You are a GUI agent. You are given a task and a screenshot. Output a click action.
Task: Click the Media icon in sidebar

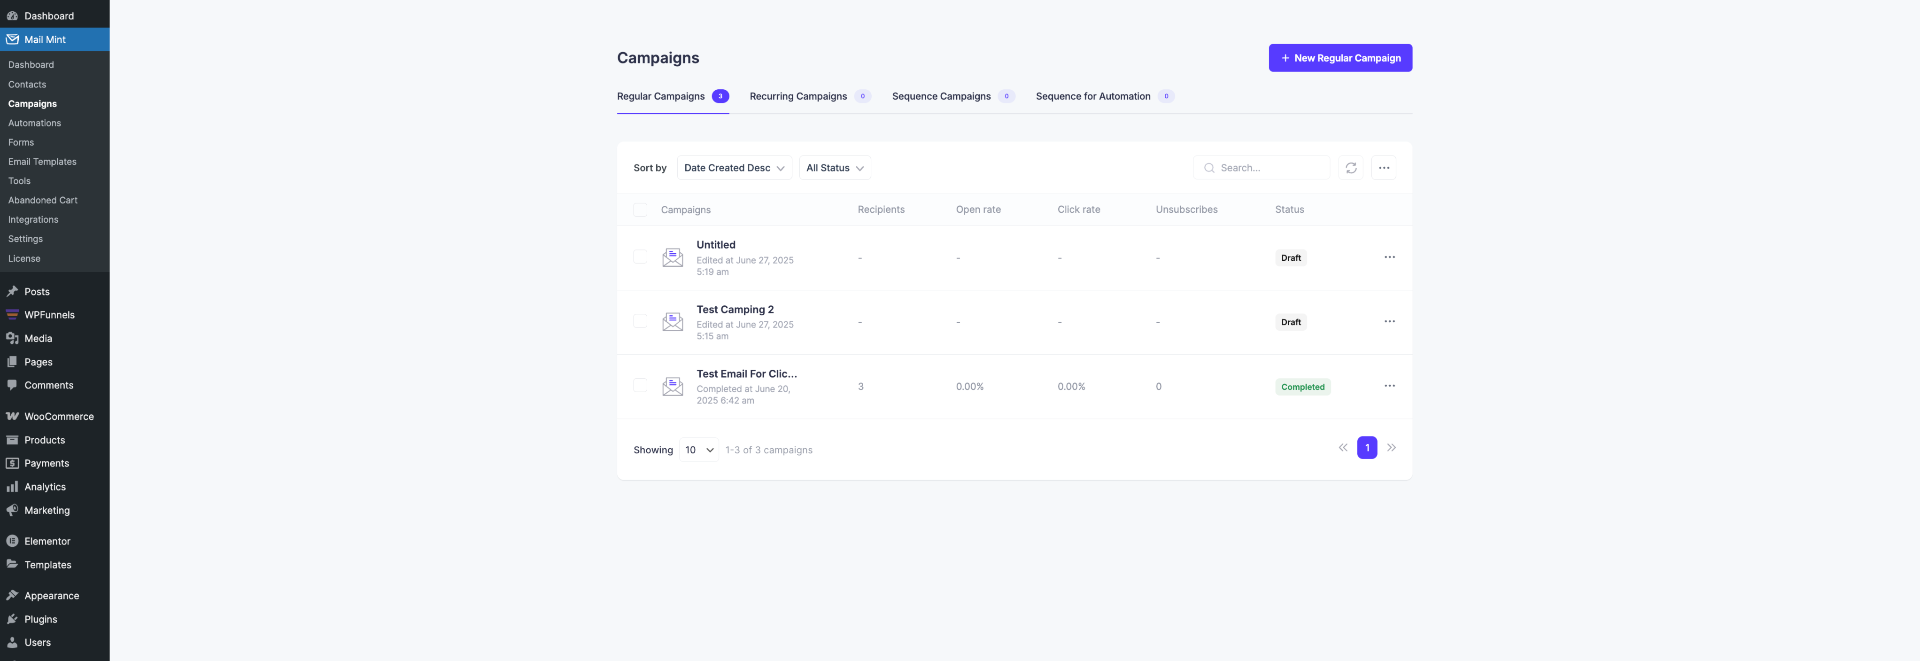(12, 339)
